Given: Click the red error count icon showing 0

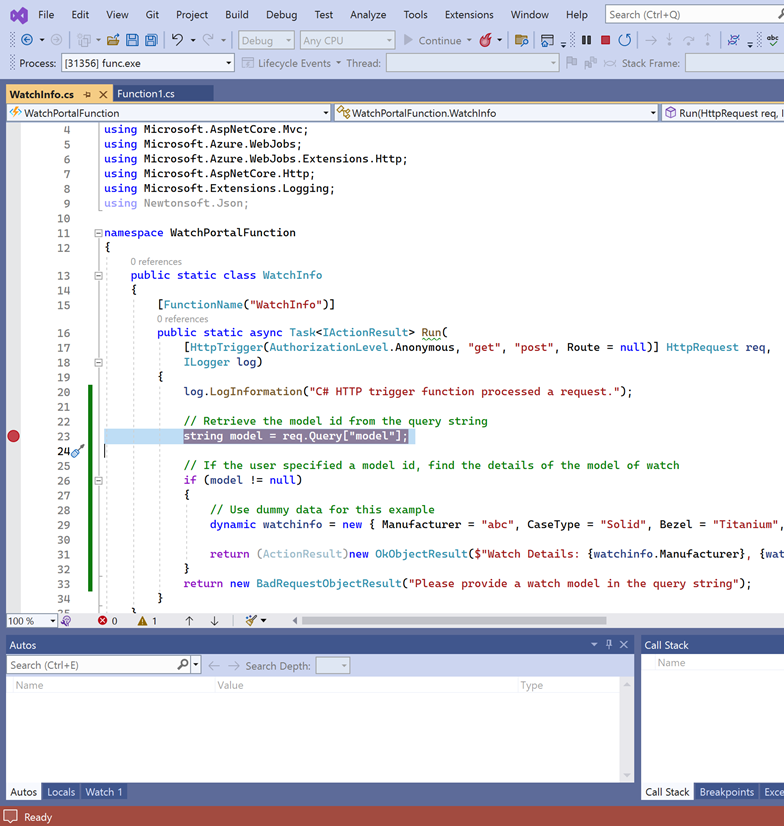Looking at the screenshot, I should point(103,621).
